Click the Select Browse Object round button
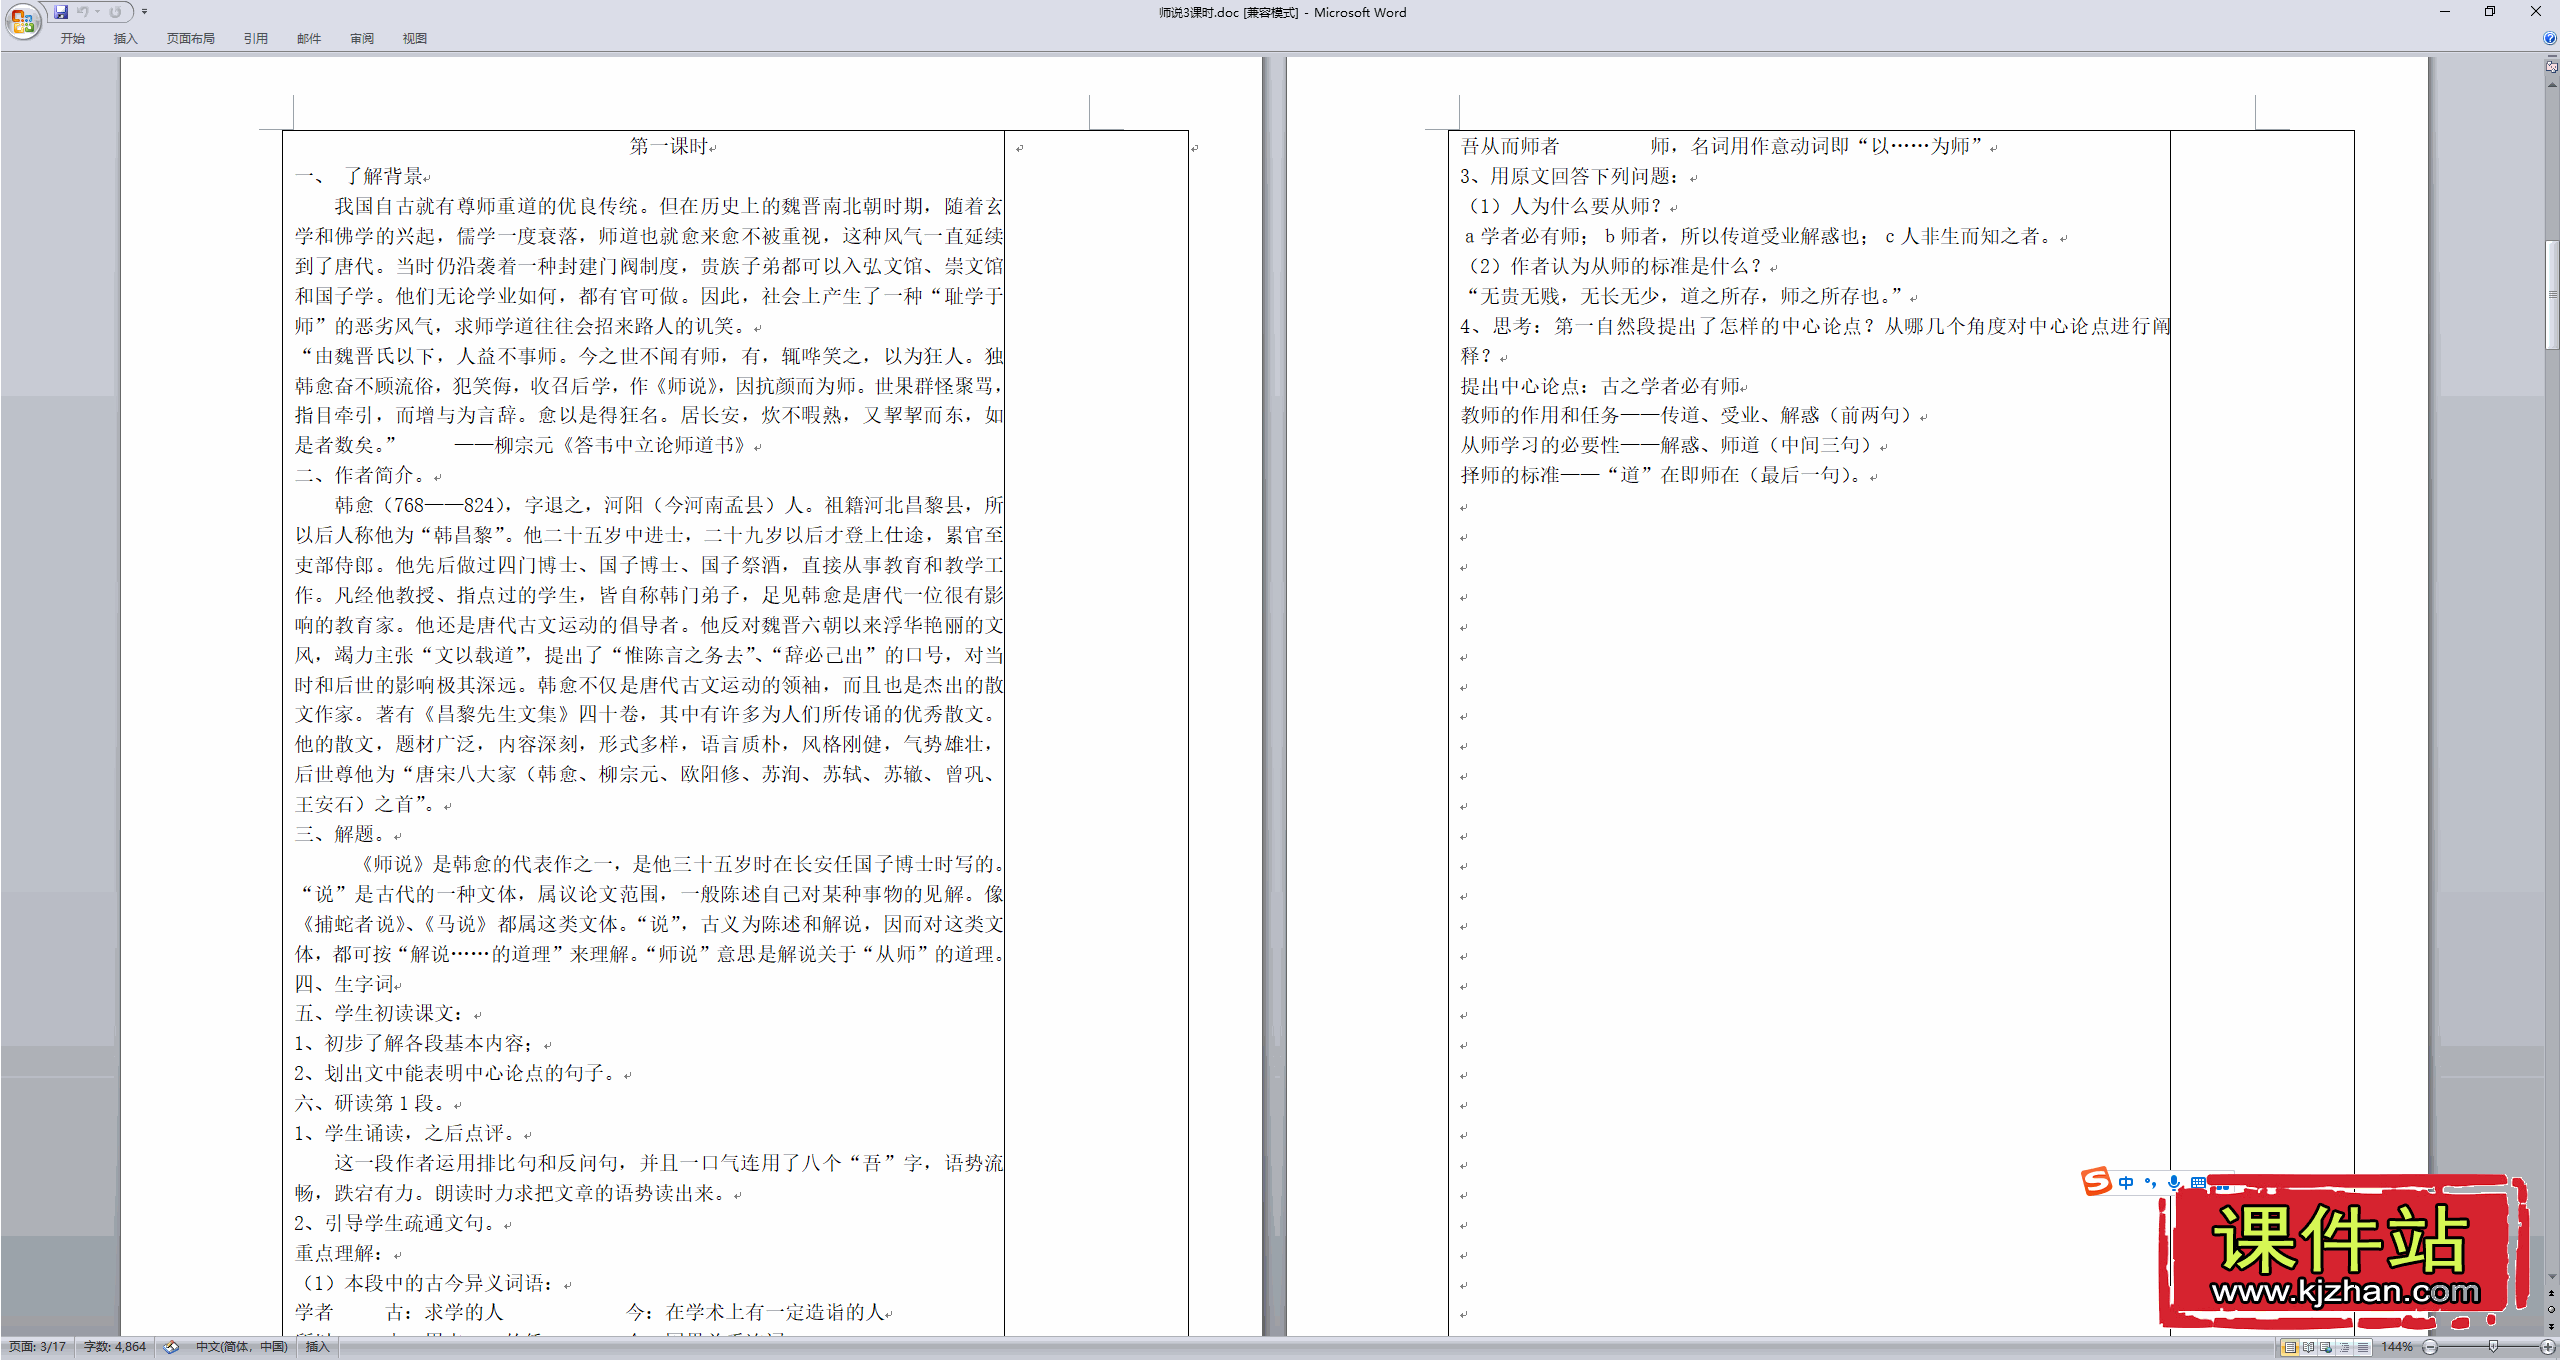 (2552, 1309)
